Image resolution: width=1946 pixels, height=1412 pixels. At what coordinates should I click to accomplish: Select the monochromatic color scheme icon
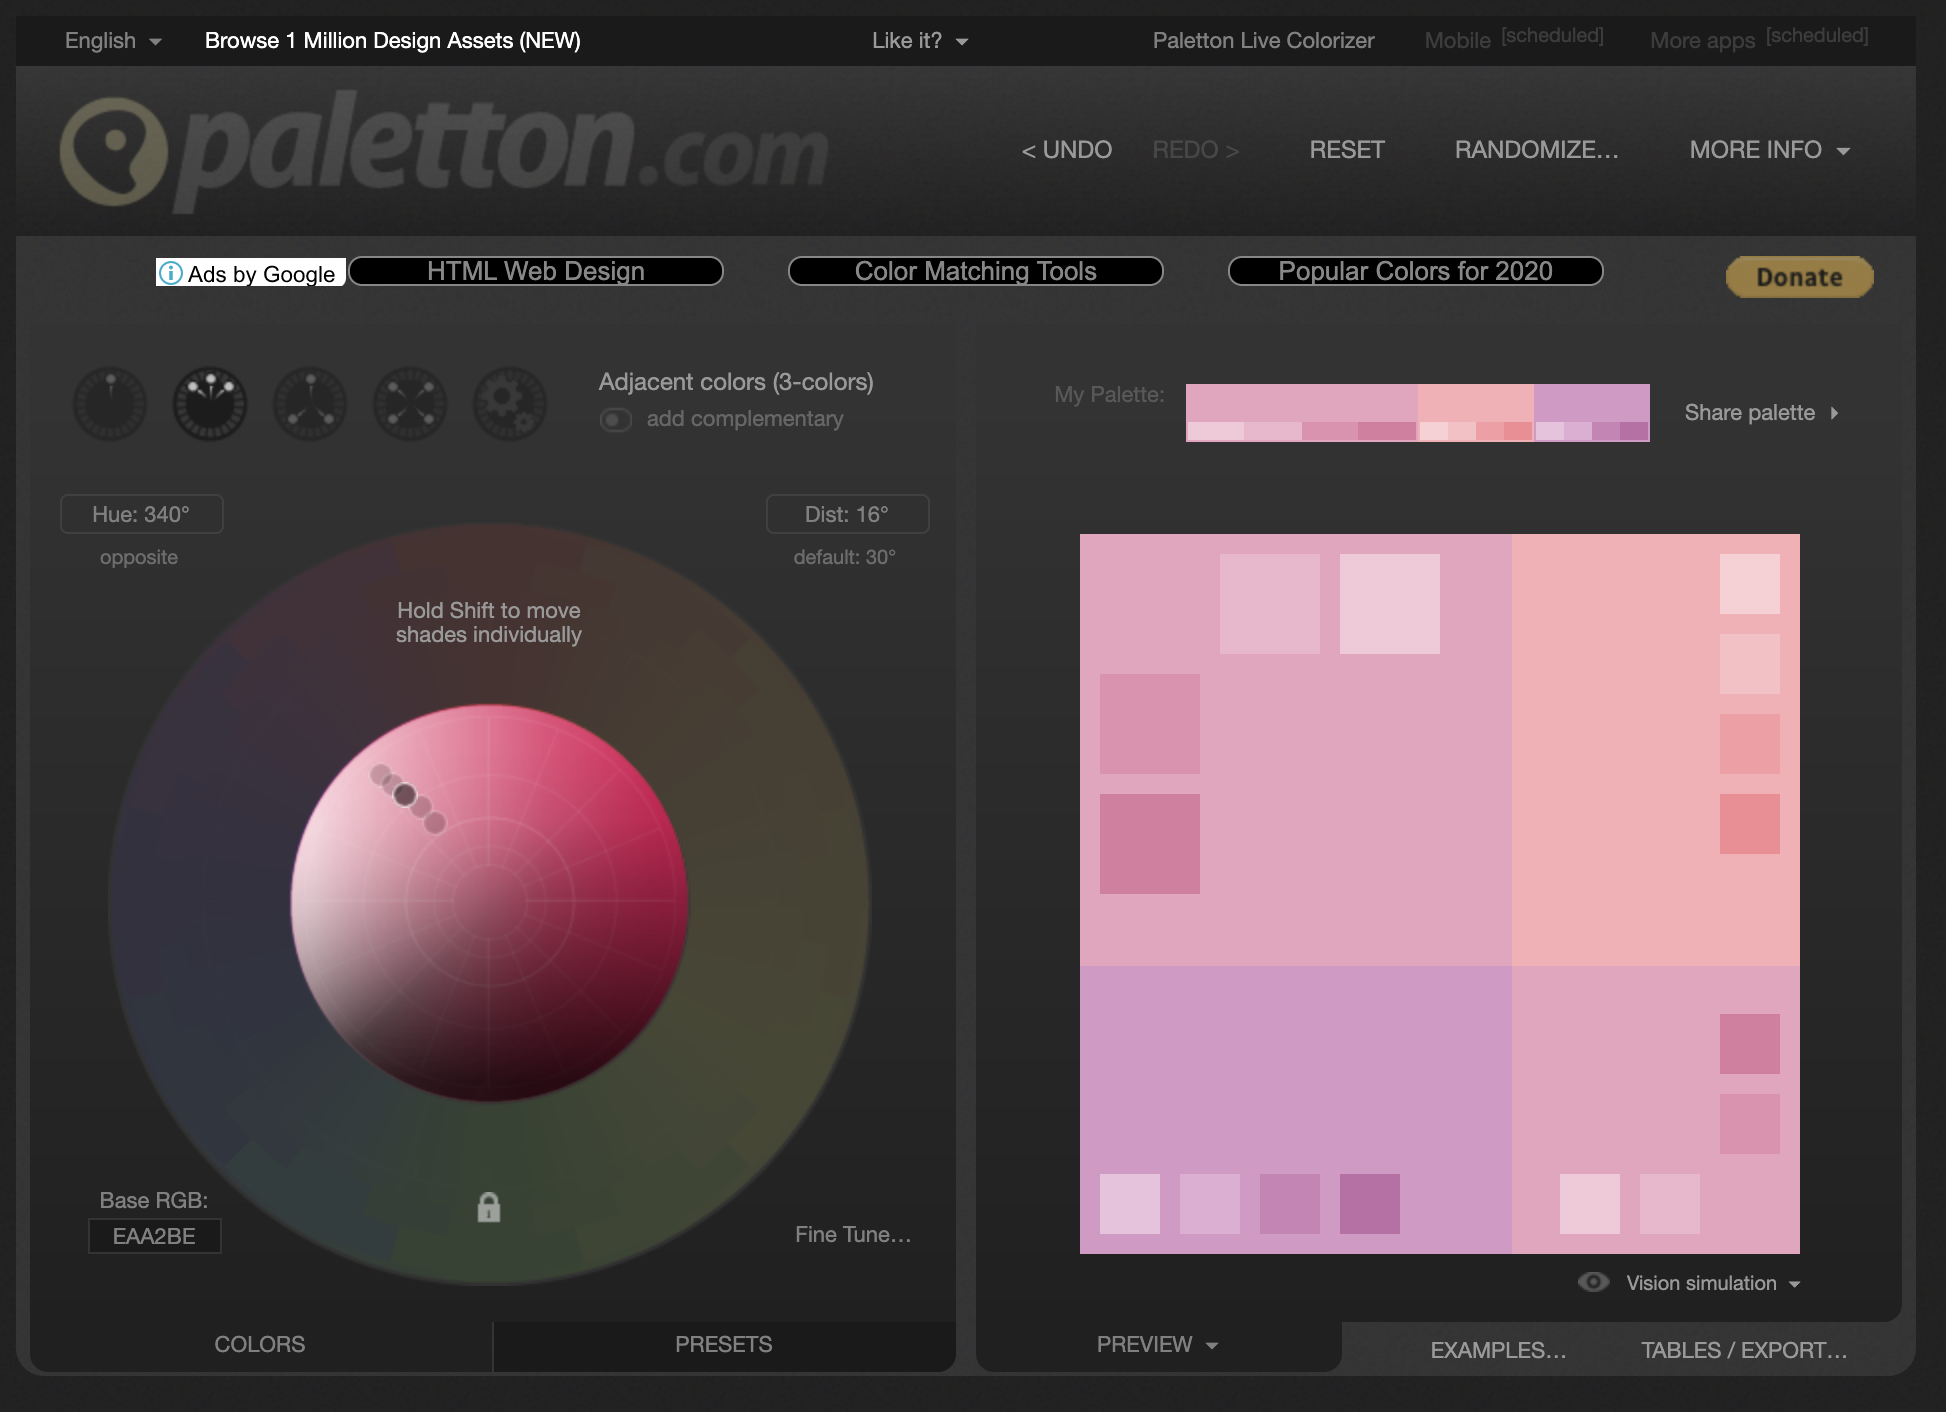click(110, 404)
